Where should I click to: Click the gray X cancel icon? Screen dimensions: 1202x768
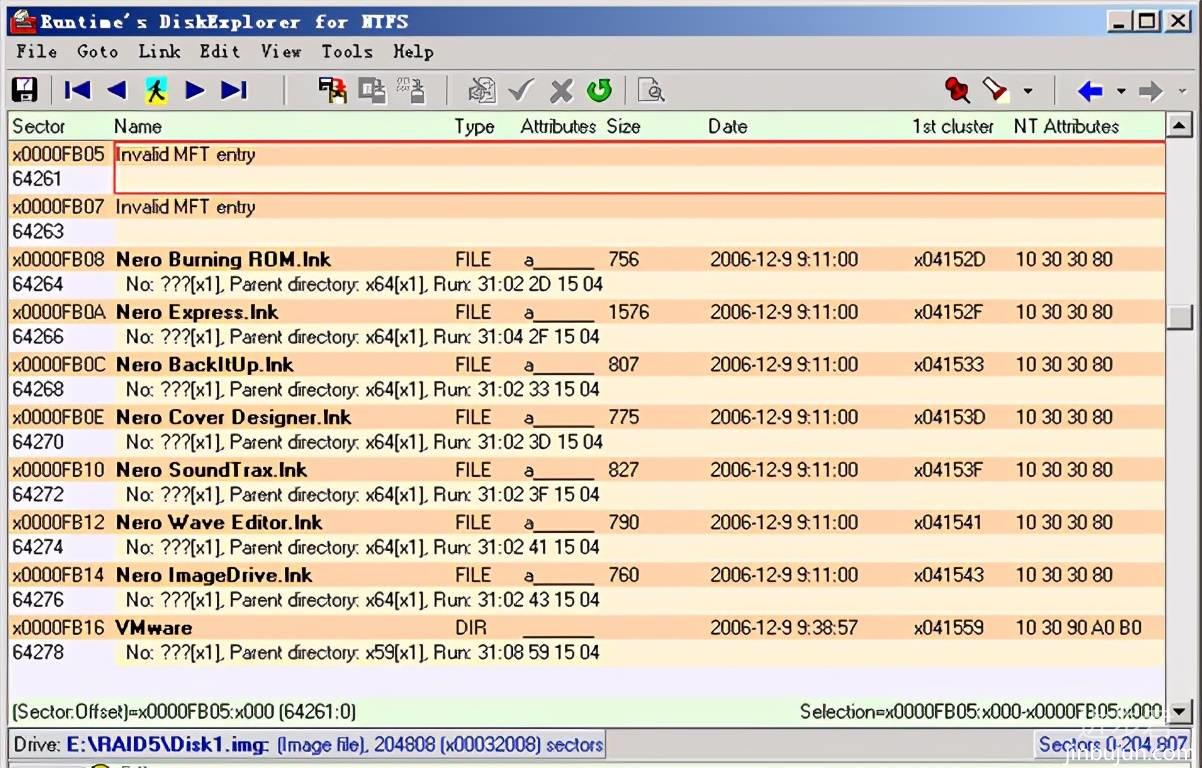pos(561,90)
